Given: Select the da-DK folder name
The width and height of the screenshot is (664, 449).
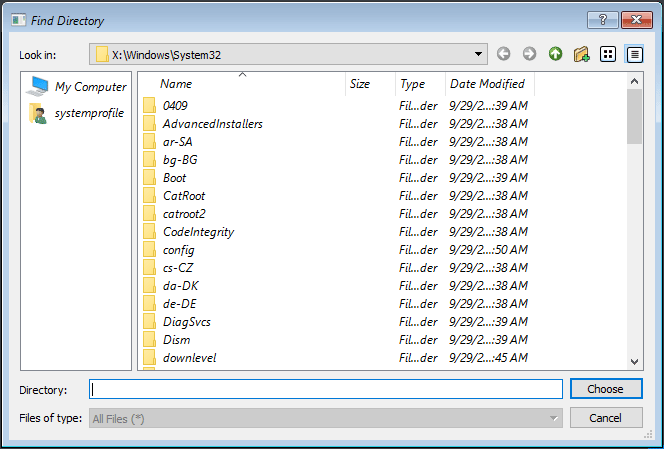Looking at the screenshot, I should pyautogui.click(x=181, y=286).
